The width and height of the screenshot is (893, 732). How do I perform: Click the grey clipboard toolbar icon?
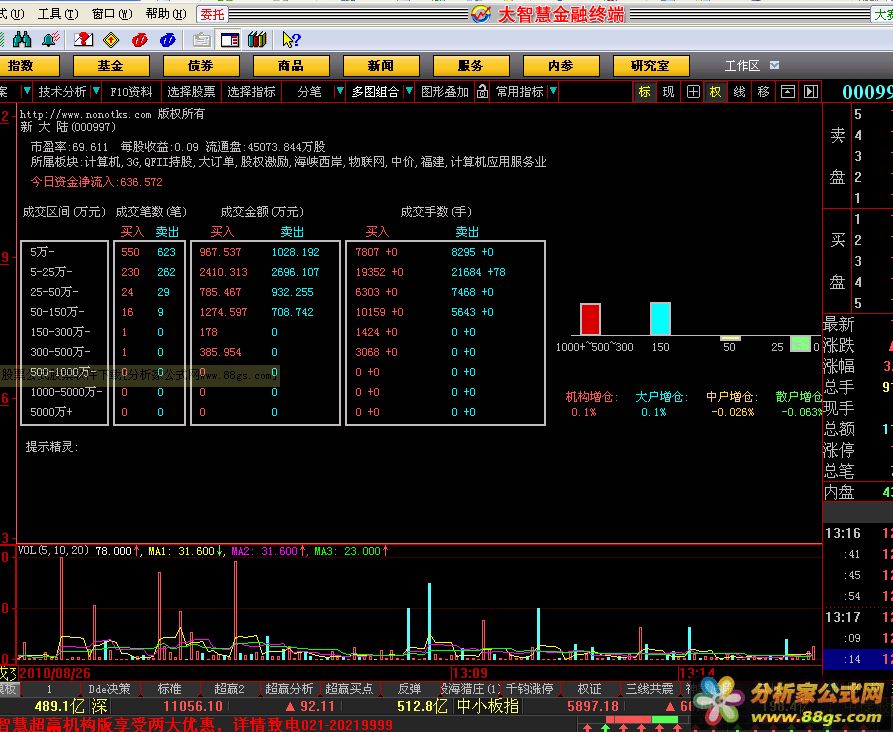pyautogui.click(x=202, y=39)
